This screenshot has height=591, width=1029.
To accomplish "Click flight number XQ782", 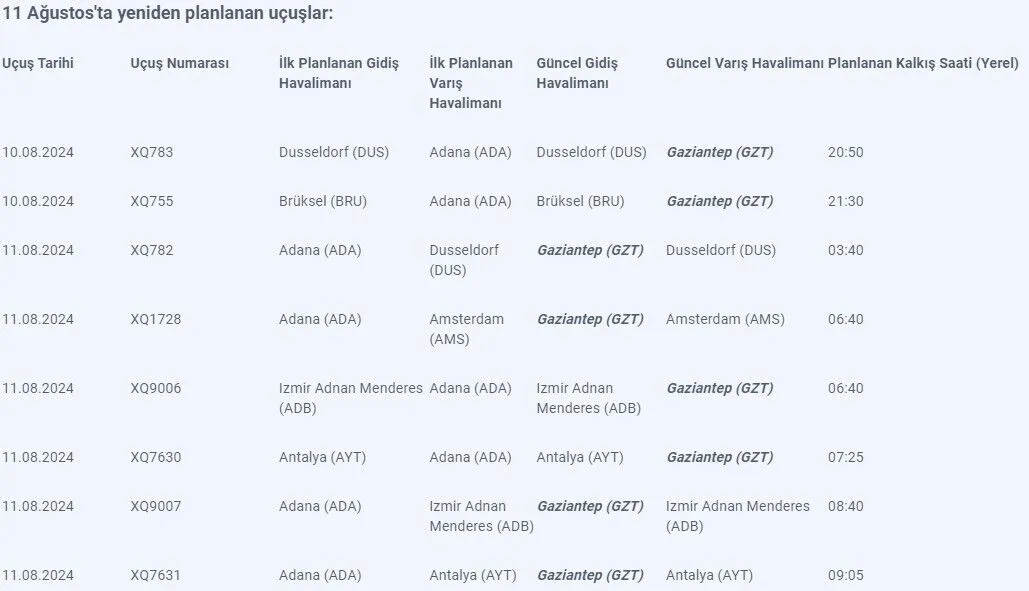I will (x=152, y=251).
